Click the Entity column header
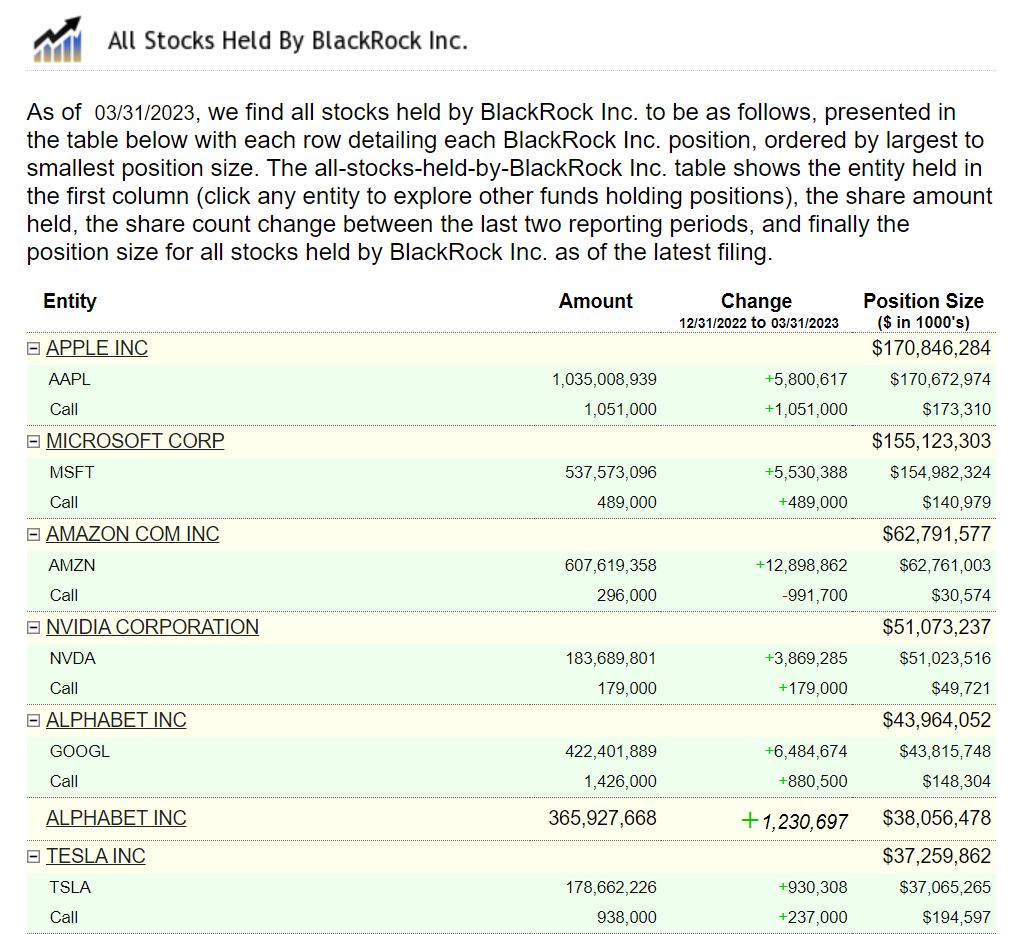Viewport: 1021px width, 934px height. click(x=70, y=301)
